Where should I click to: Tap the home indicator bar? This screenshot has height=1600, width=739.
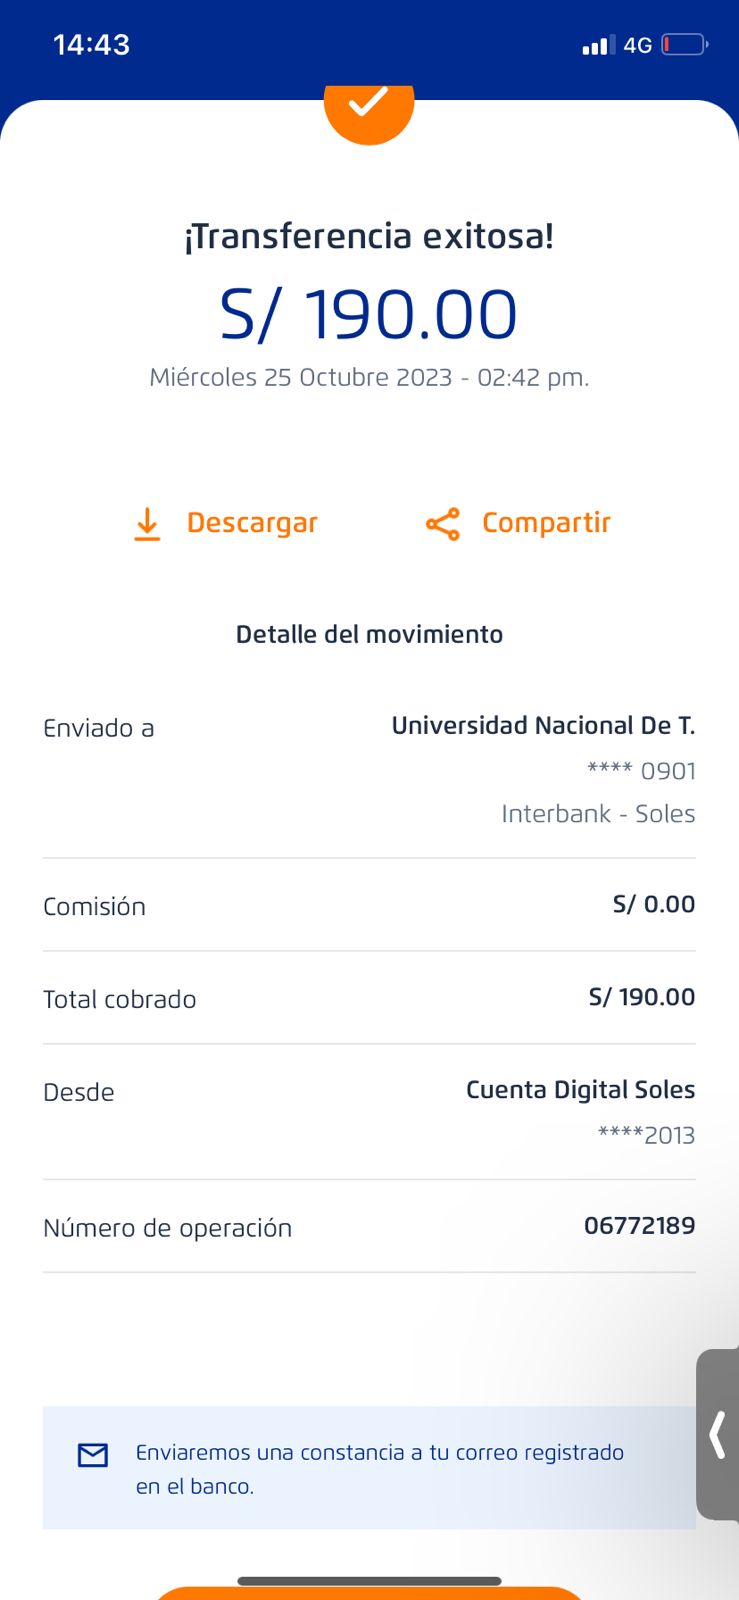tap(369, 1581)
